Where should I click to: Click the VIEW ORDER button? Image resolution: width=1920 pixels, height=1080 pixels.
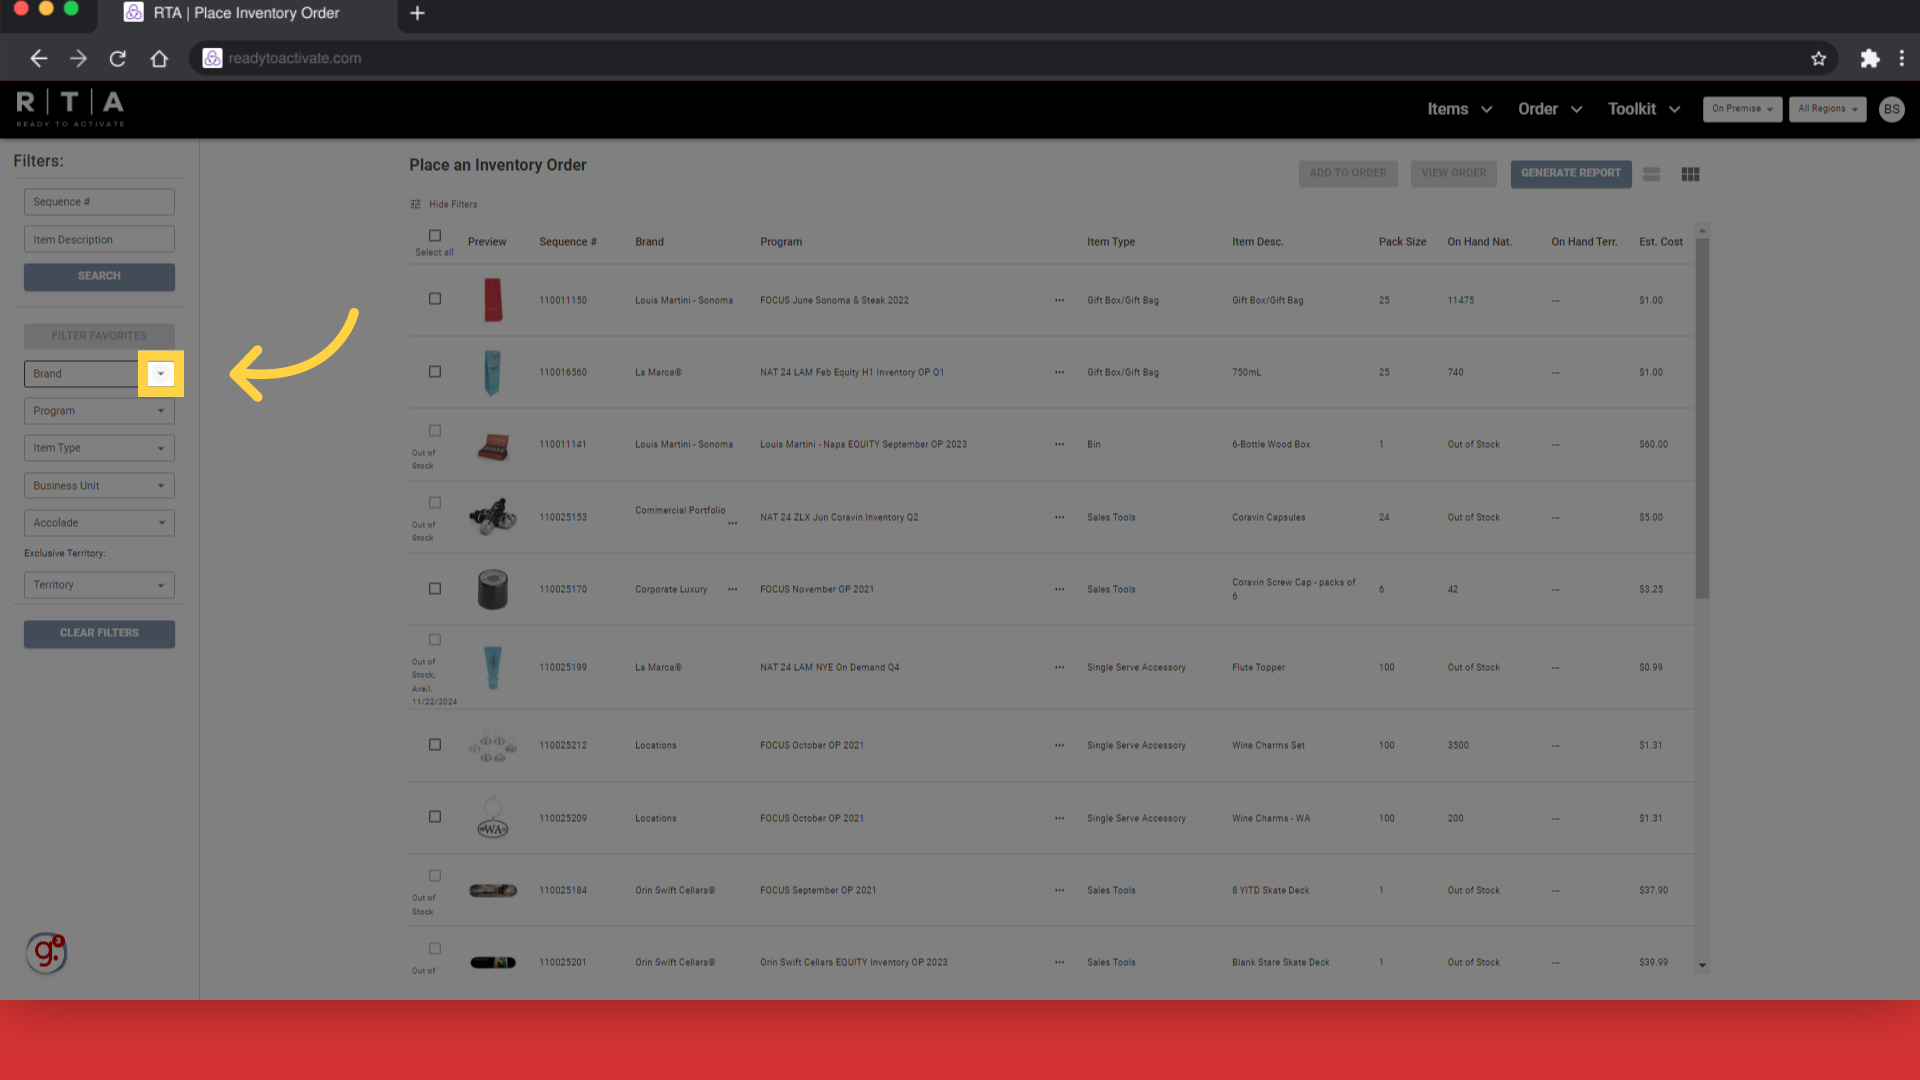pyautogui.click(x=1454, y=173)
